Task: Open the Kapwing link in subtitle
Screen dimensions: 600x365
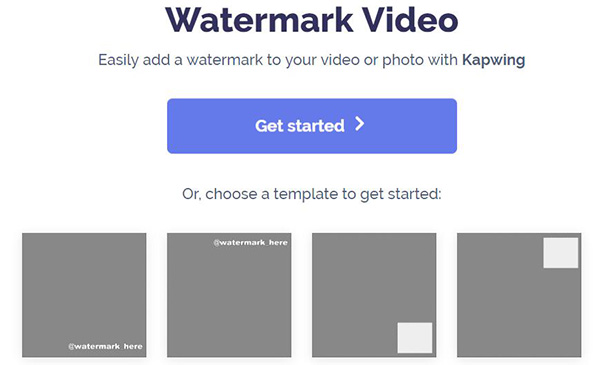Action: tap(493, 60)
